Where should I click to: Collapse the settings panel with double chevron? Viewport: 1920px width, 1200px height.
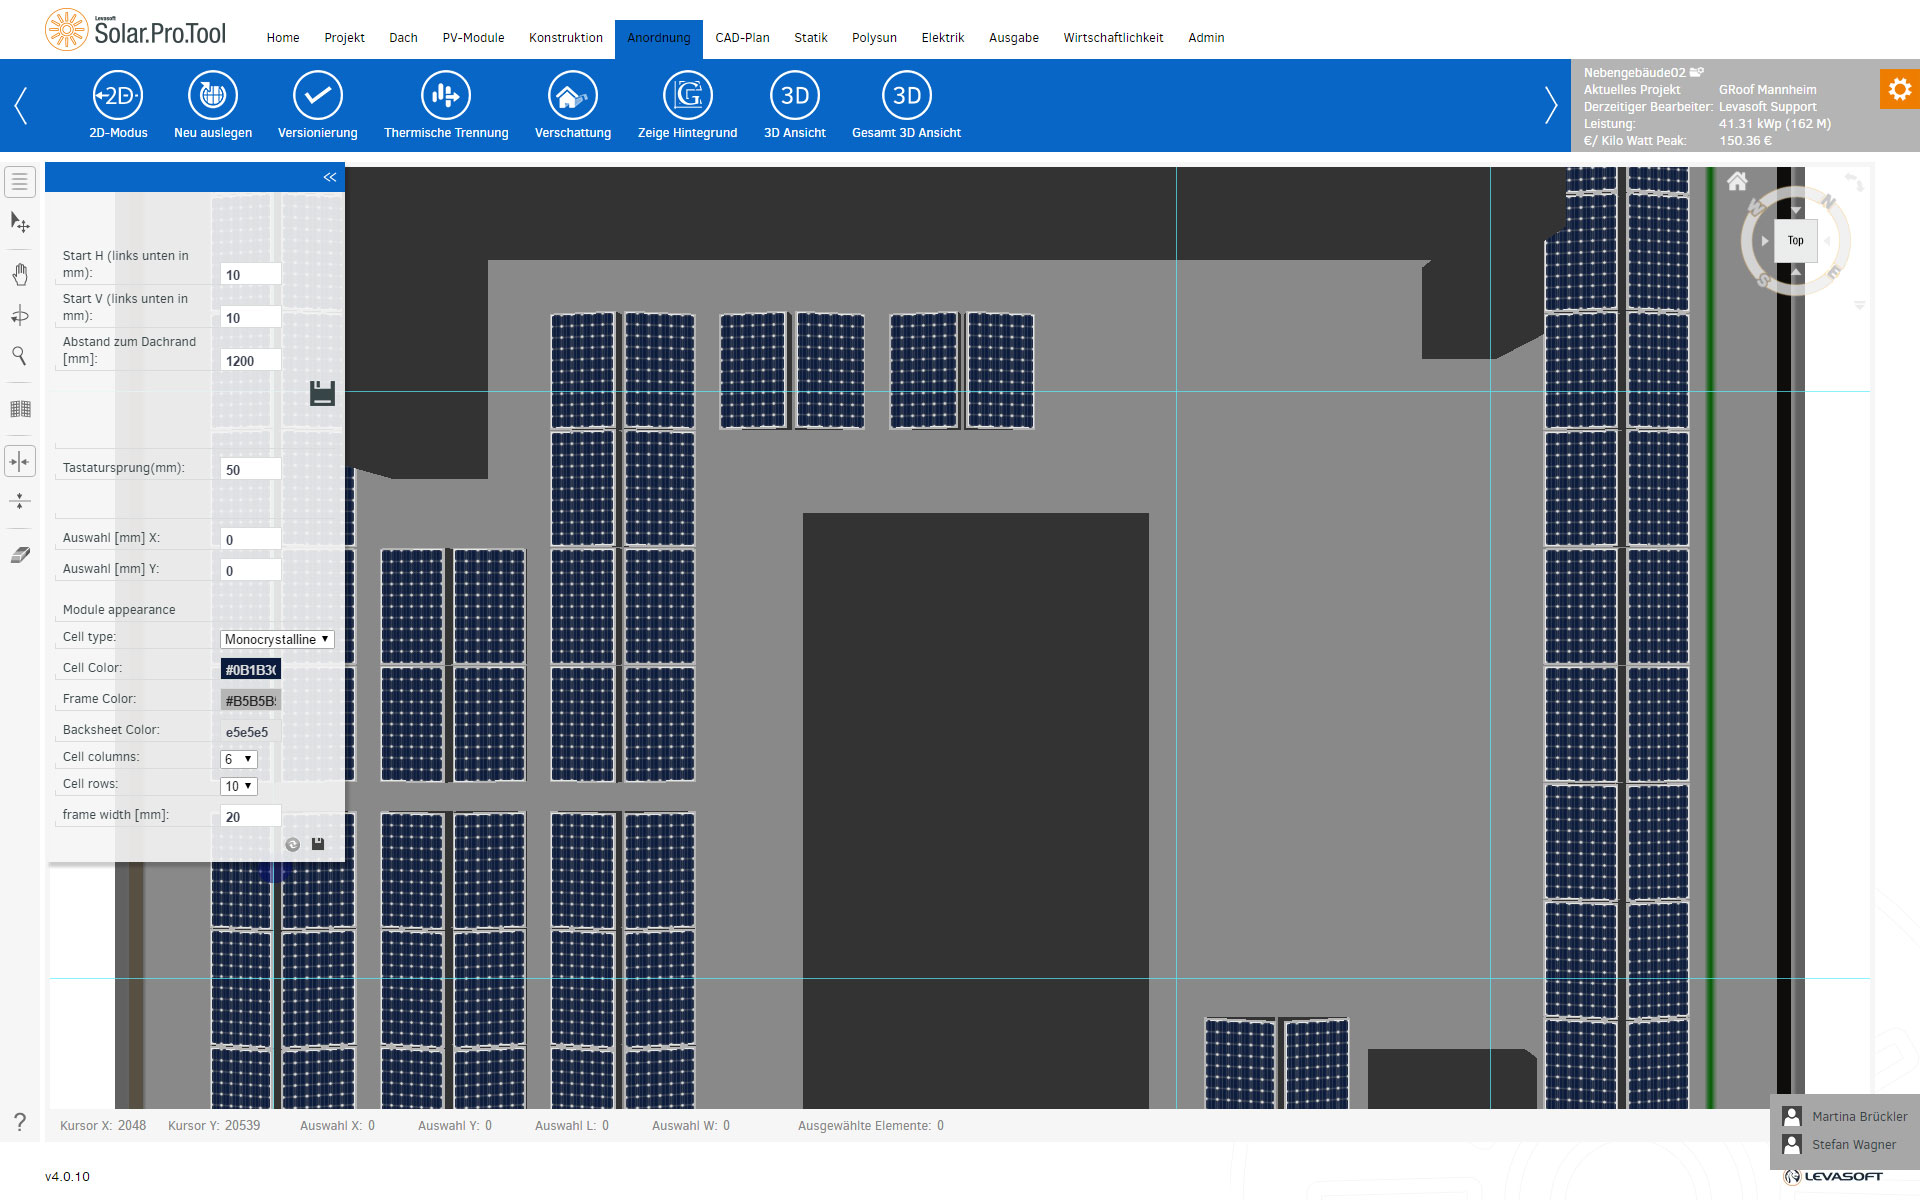coord(330,177)
